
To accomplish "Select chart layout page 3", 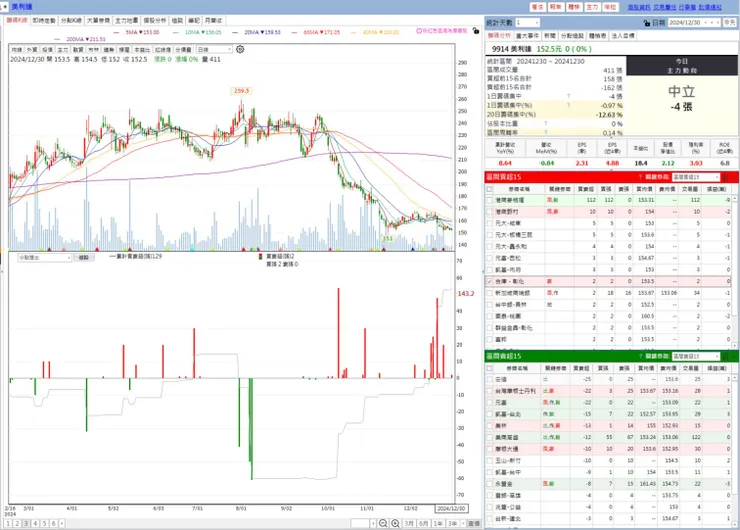I will point(26,523).
